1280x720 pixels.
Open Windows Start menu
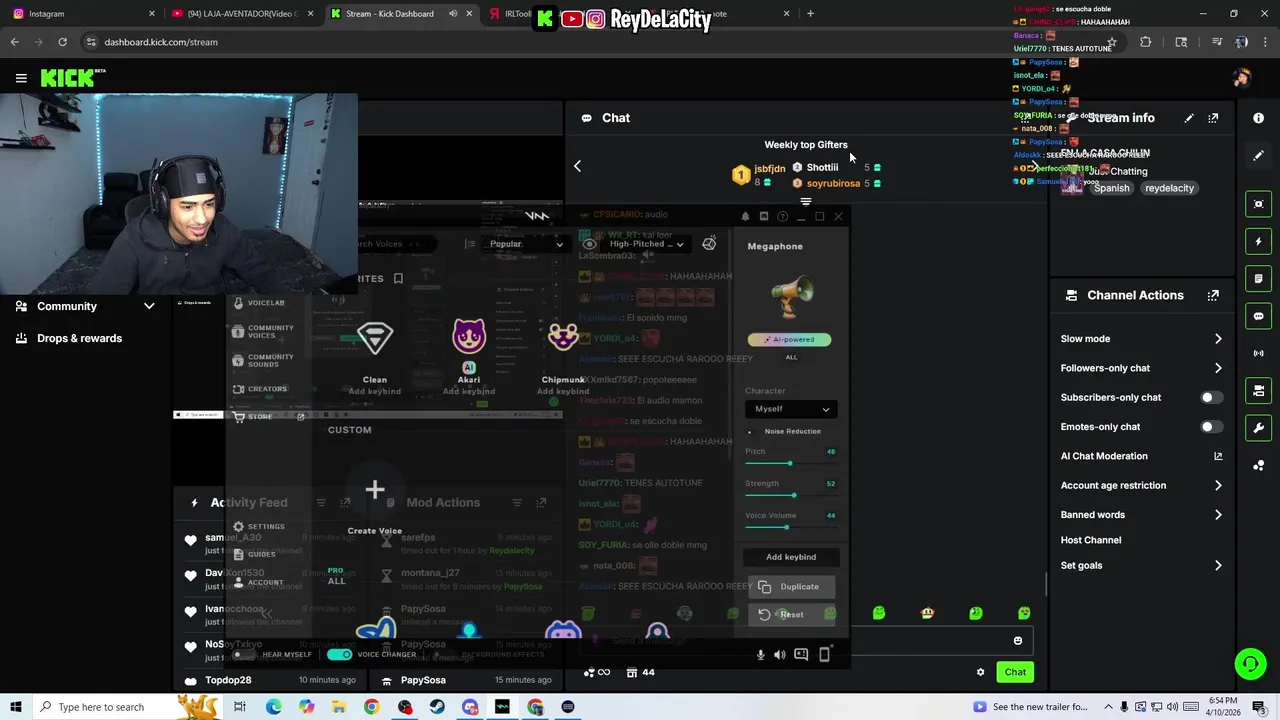[x=15, y=707]
